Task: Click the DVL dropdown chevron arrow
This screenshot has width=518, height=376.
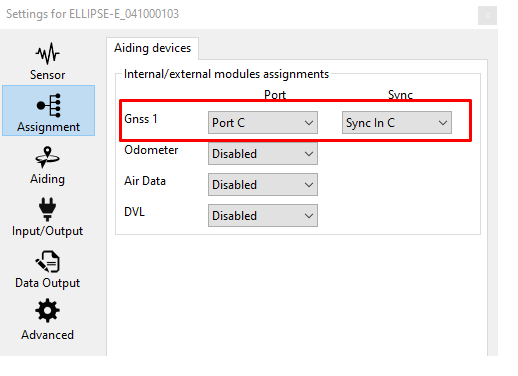Action: [309, 216]
